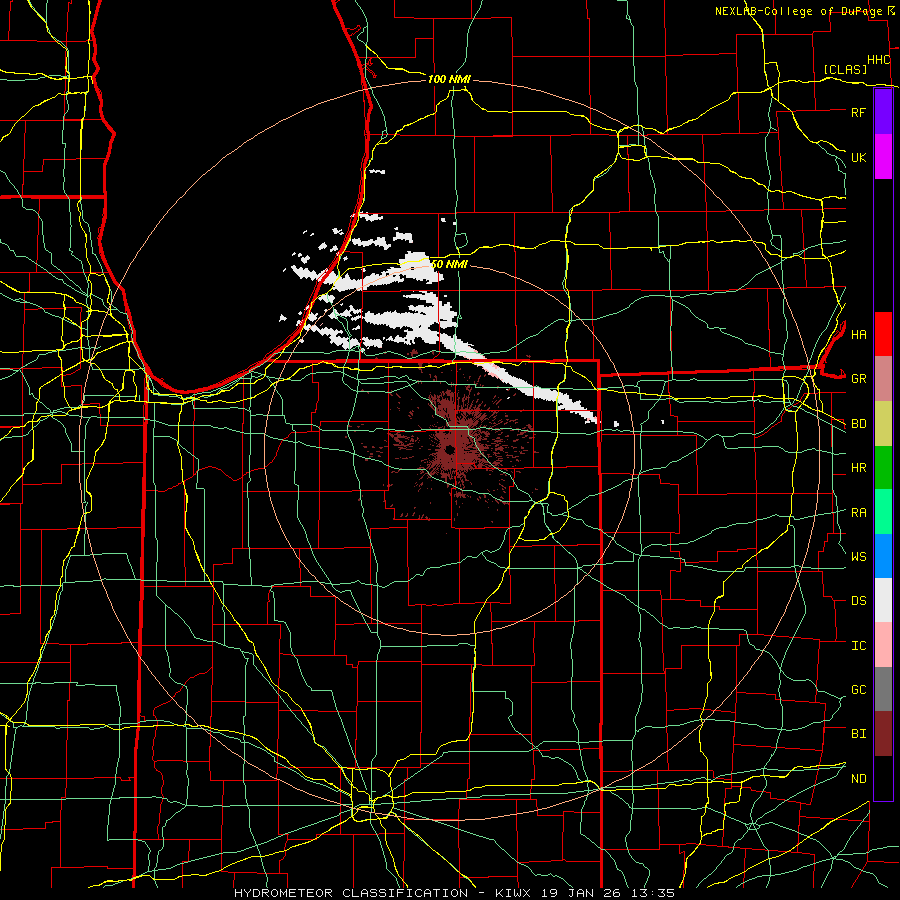The width and height of the screenshot is (900, 900).
Task: Click the blue WS wet snow swatch
Action: click(x=883, y=556)
